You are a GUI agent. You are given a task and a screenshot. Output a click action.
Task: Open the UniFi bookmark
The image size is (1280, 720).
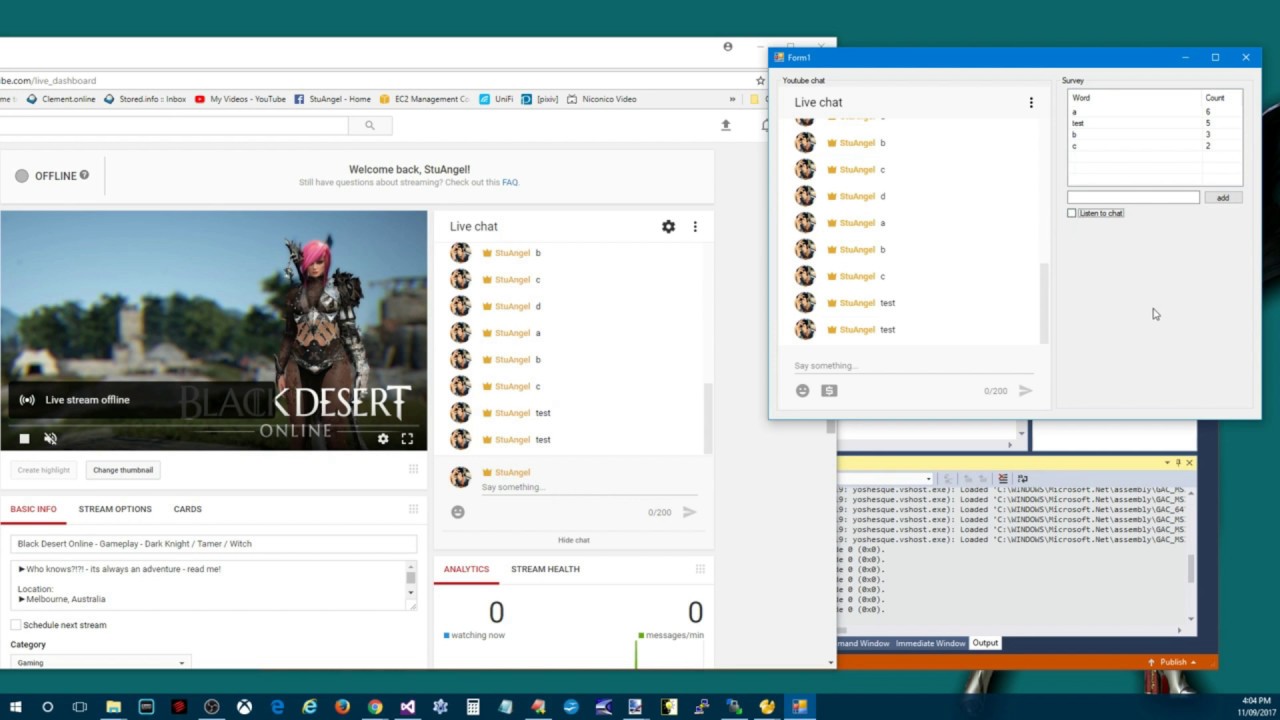coord(497,99)
